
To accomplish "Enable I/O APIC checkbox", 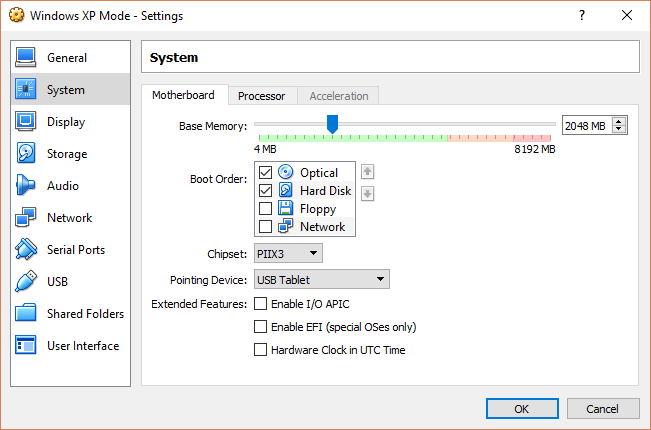I will point(262,304).
